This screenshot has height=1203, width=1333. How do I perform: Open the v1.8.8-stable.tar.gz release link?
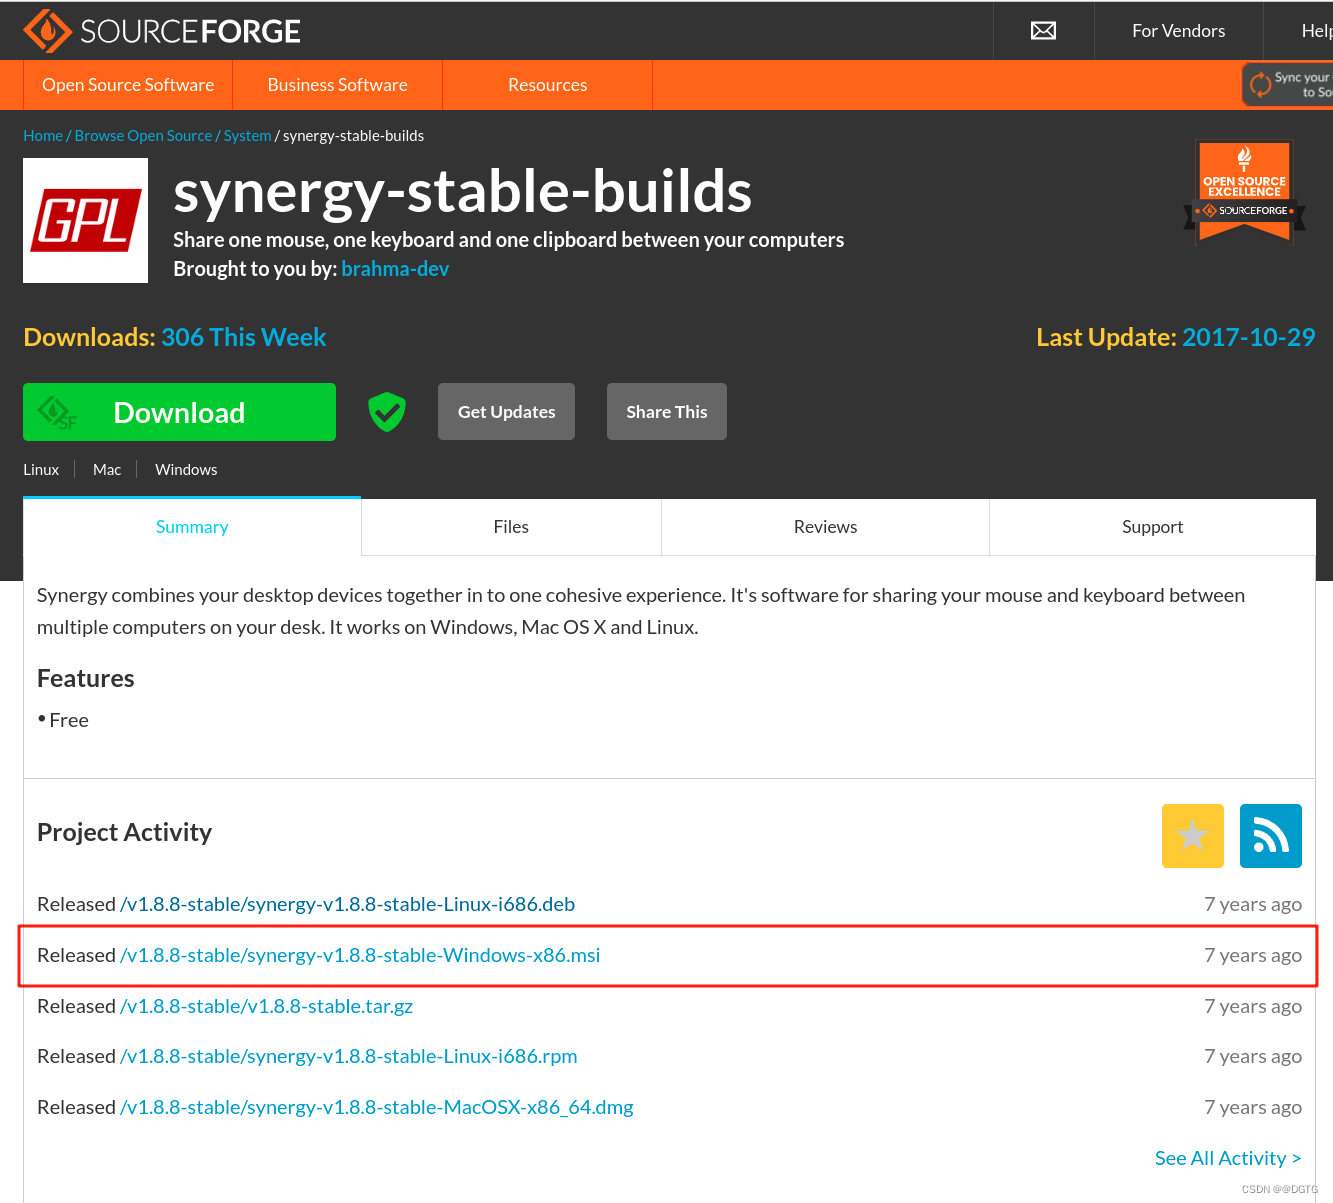(266, 1006)
